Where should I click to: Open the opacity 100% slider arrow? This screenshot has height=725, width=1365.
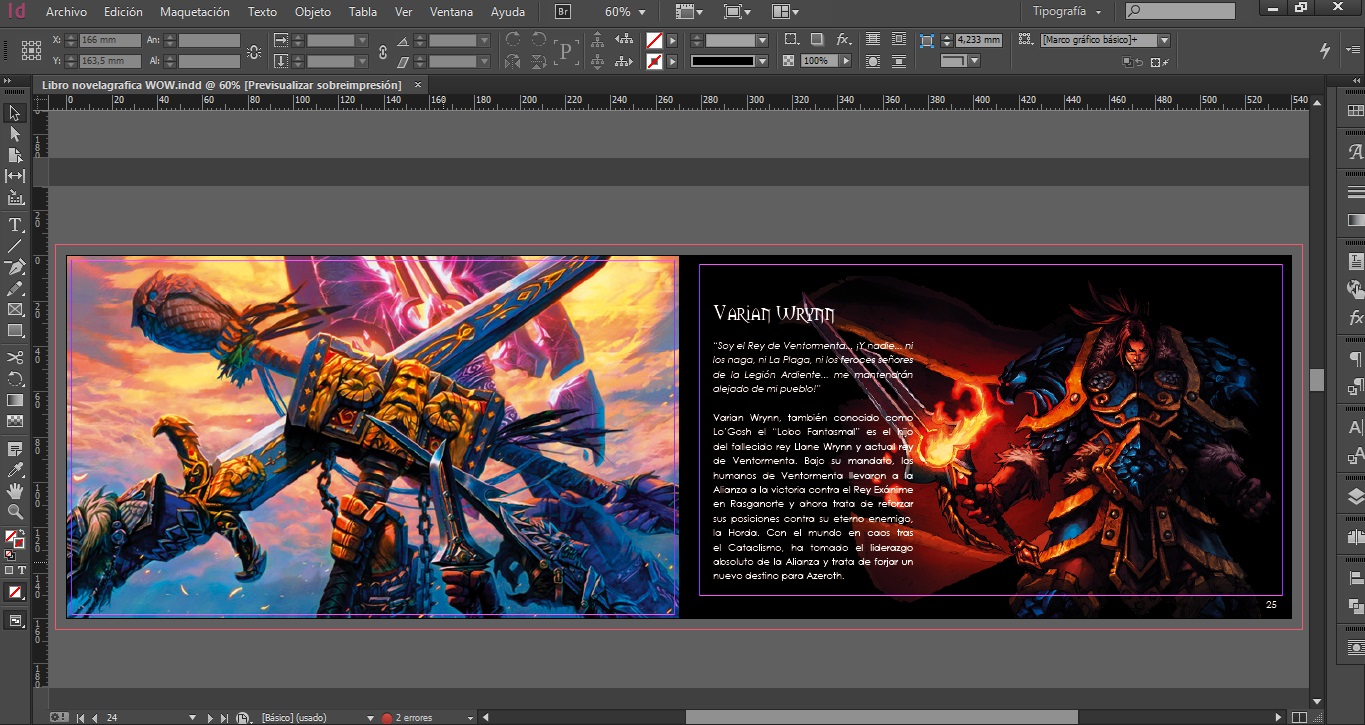[x=846, y=61]
